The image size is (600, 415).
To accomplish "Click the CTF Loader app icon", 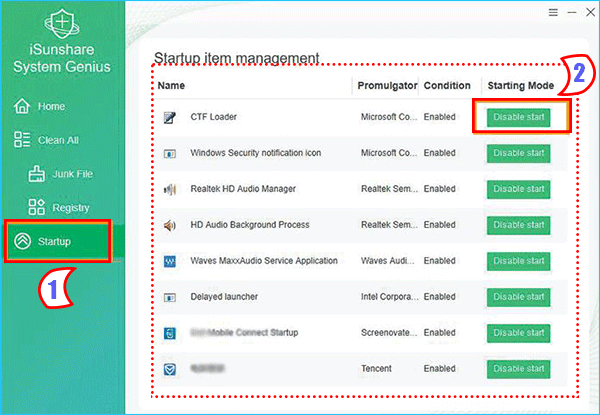I will coord(170,117).
